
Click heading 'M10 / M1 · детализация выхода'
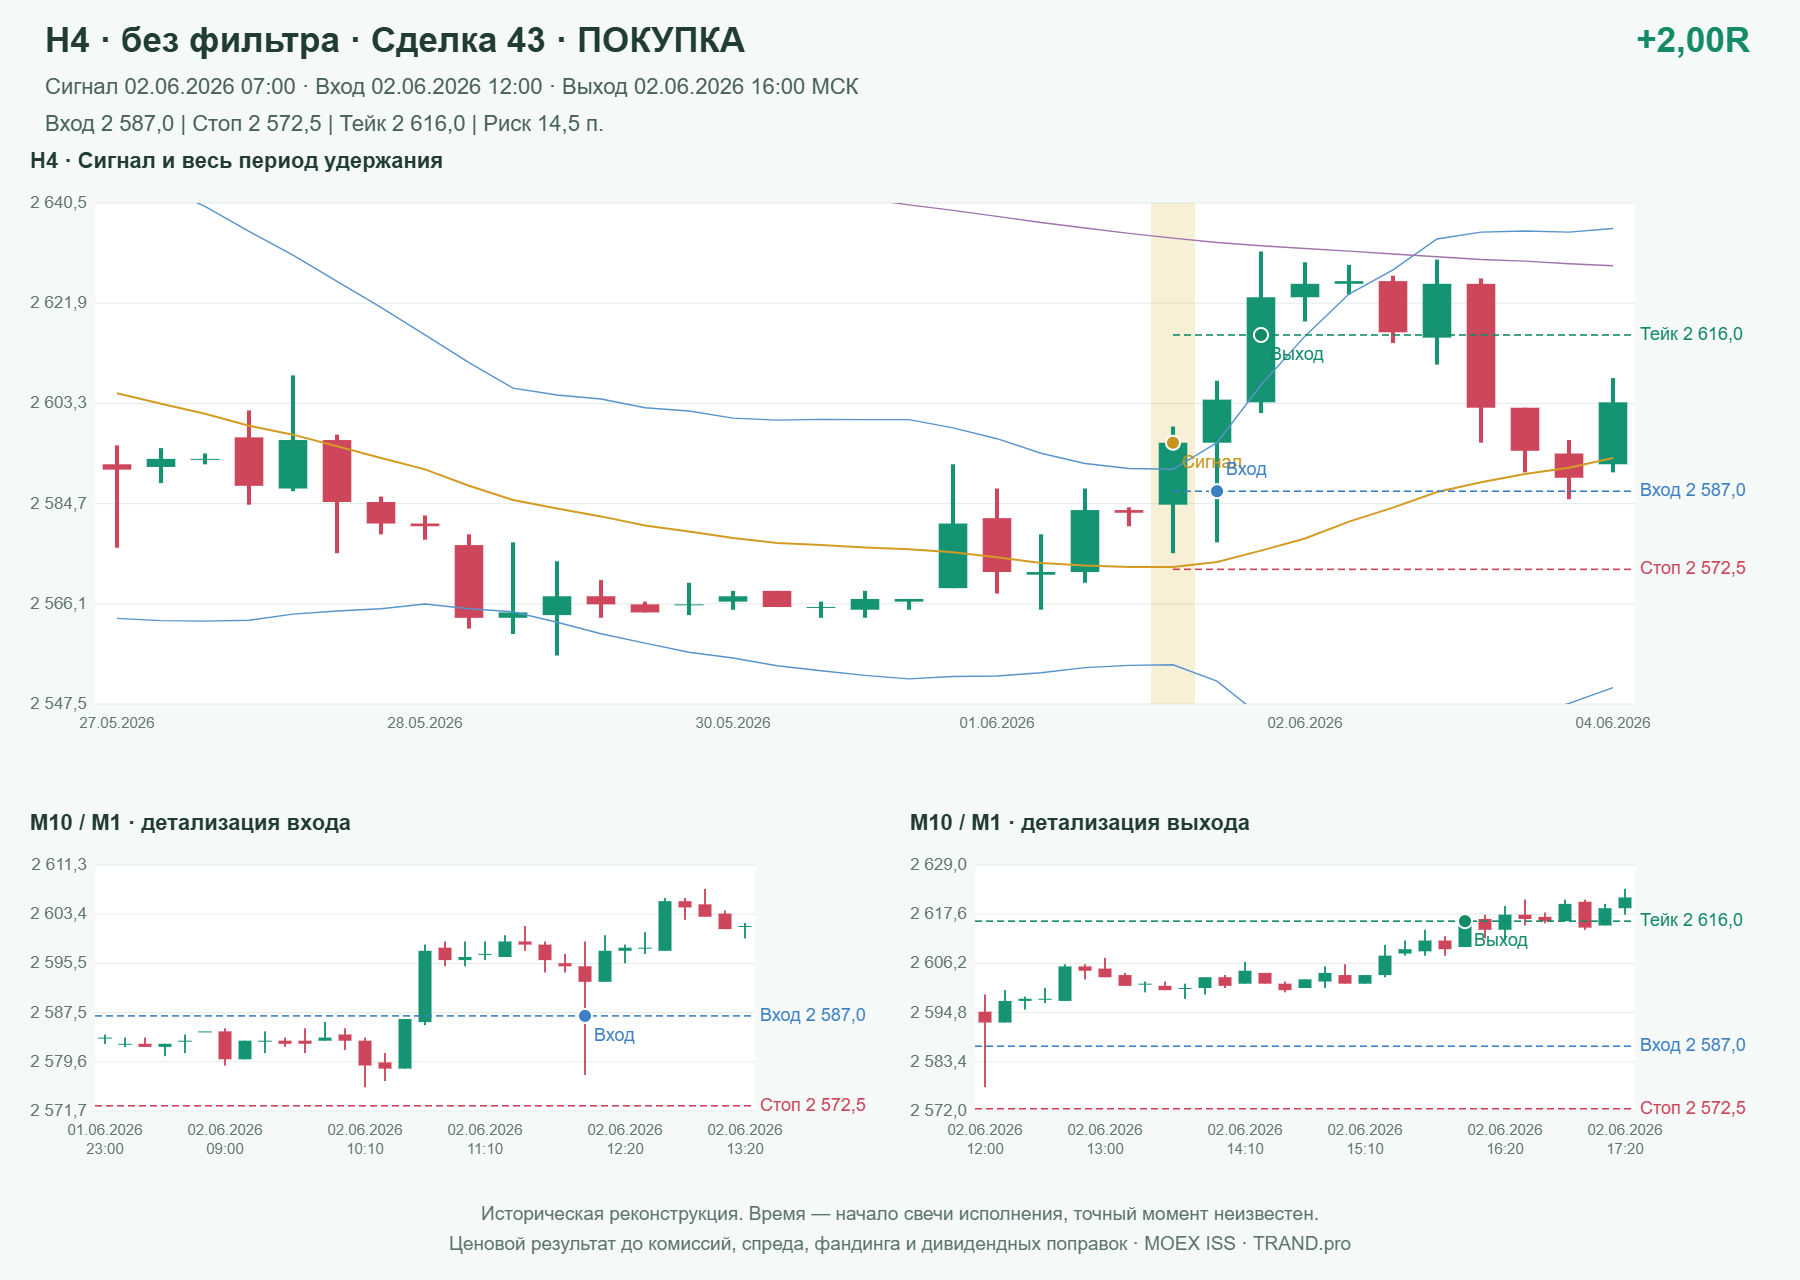pos(1079,823)
